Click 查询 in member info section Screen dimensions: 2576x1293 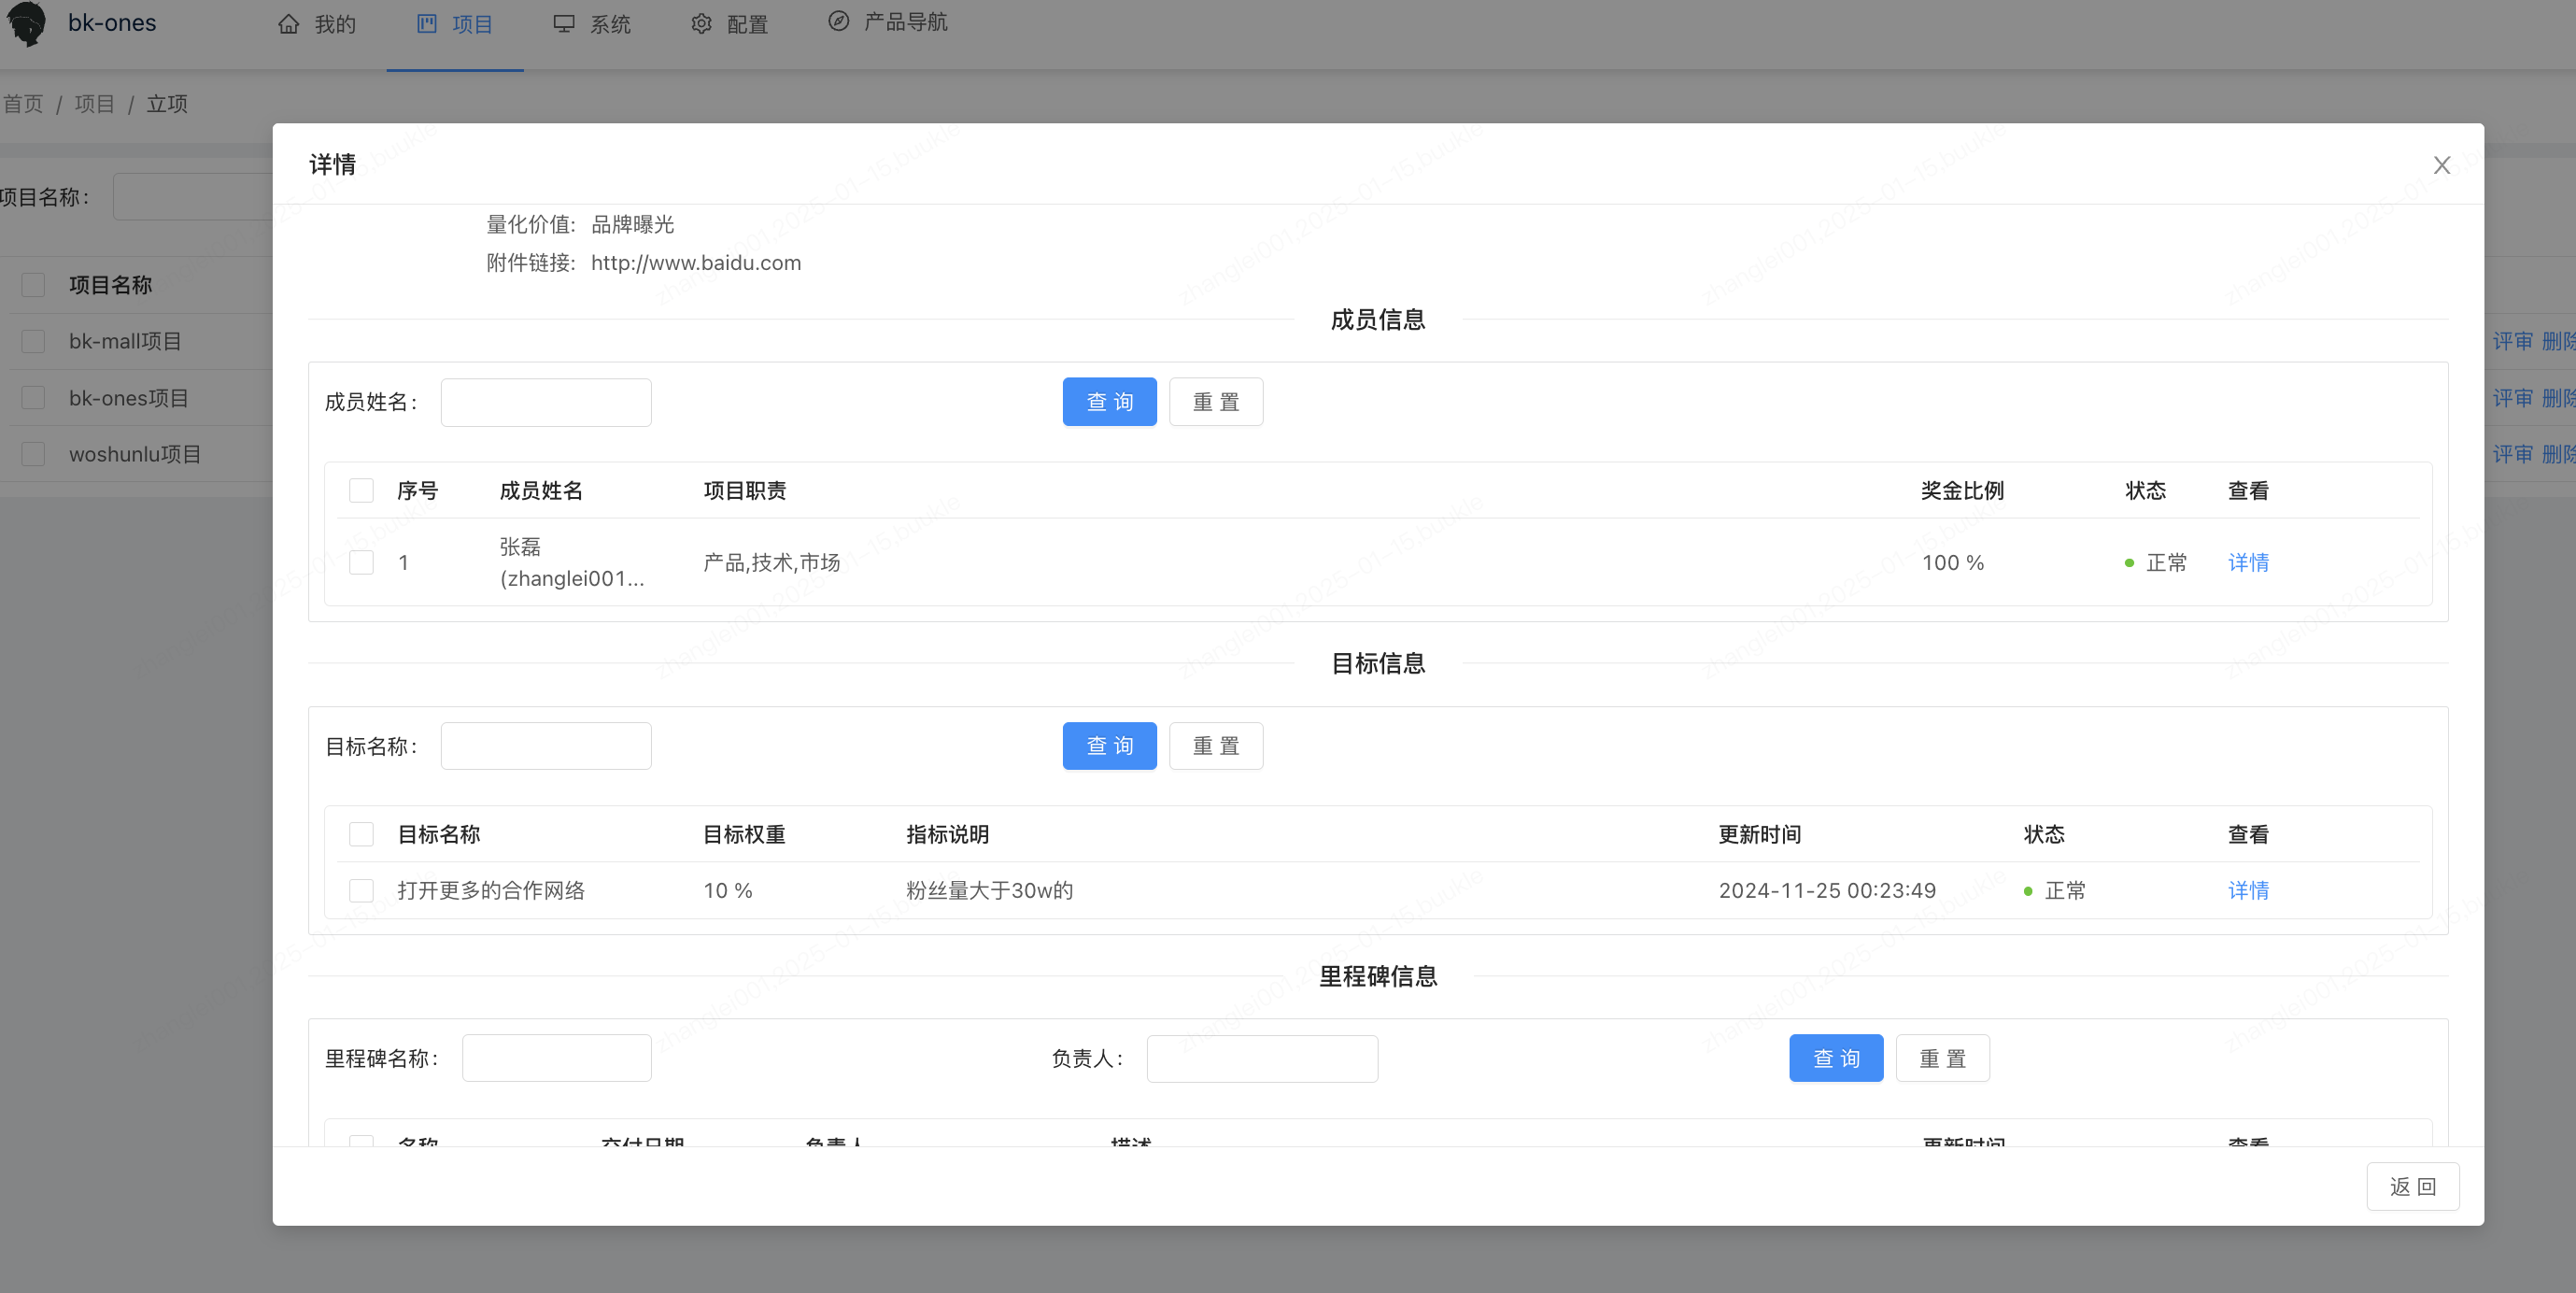[x=1110, y=402]
